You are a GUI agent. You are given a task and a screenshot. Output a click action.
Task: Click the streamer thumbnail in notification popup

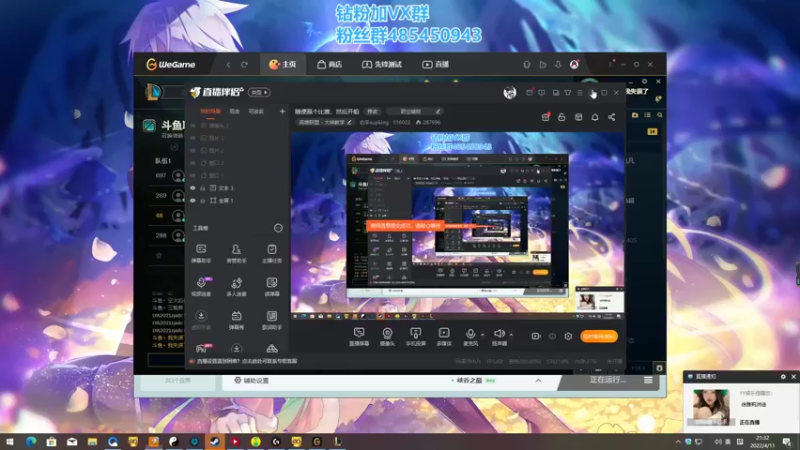[711, 406]
